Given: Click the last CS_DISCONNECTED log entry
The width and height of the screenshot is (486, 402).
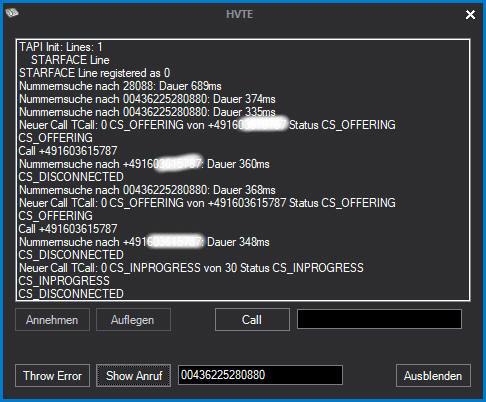Looking at the screenshot, I should pos(71,294).
